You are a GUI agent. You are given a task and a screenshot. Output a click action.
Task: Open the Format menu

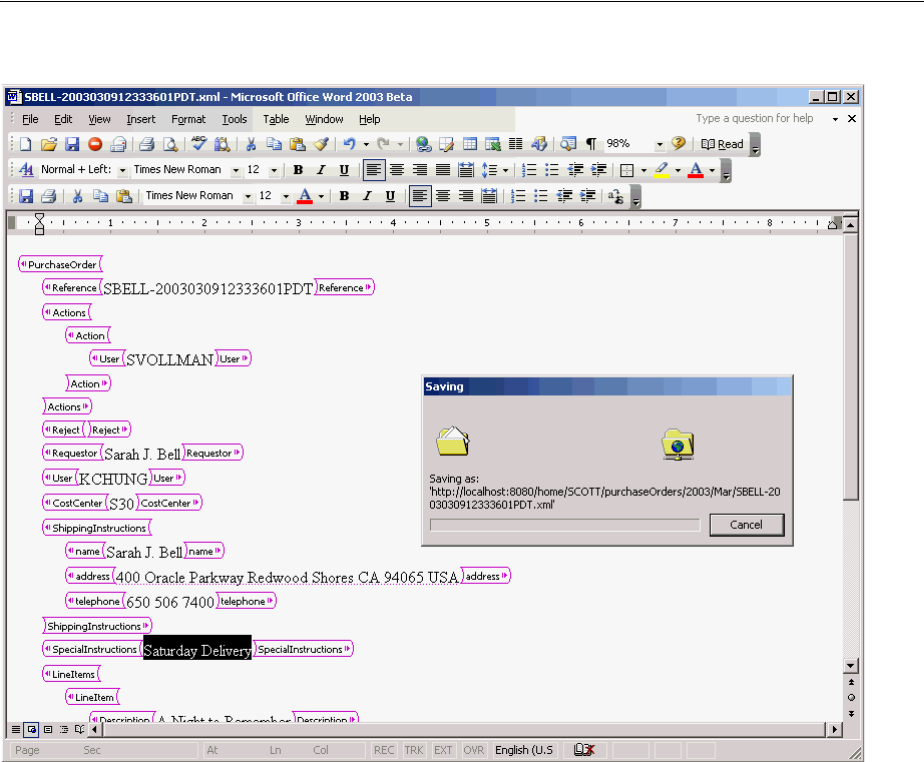(x=189, y=119)
